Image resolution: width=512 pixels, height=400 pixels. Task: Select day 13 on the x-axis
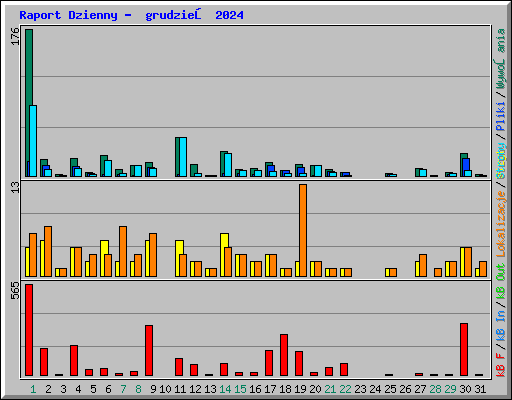click(210, 389)
